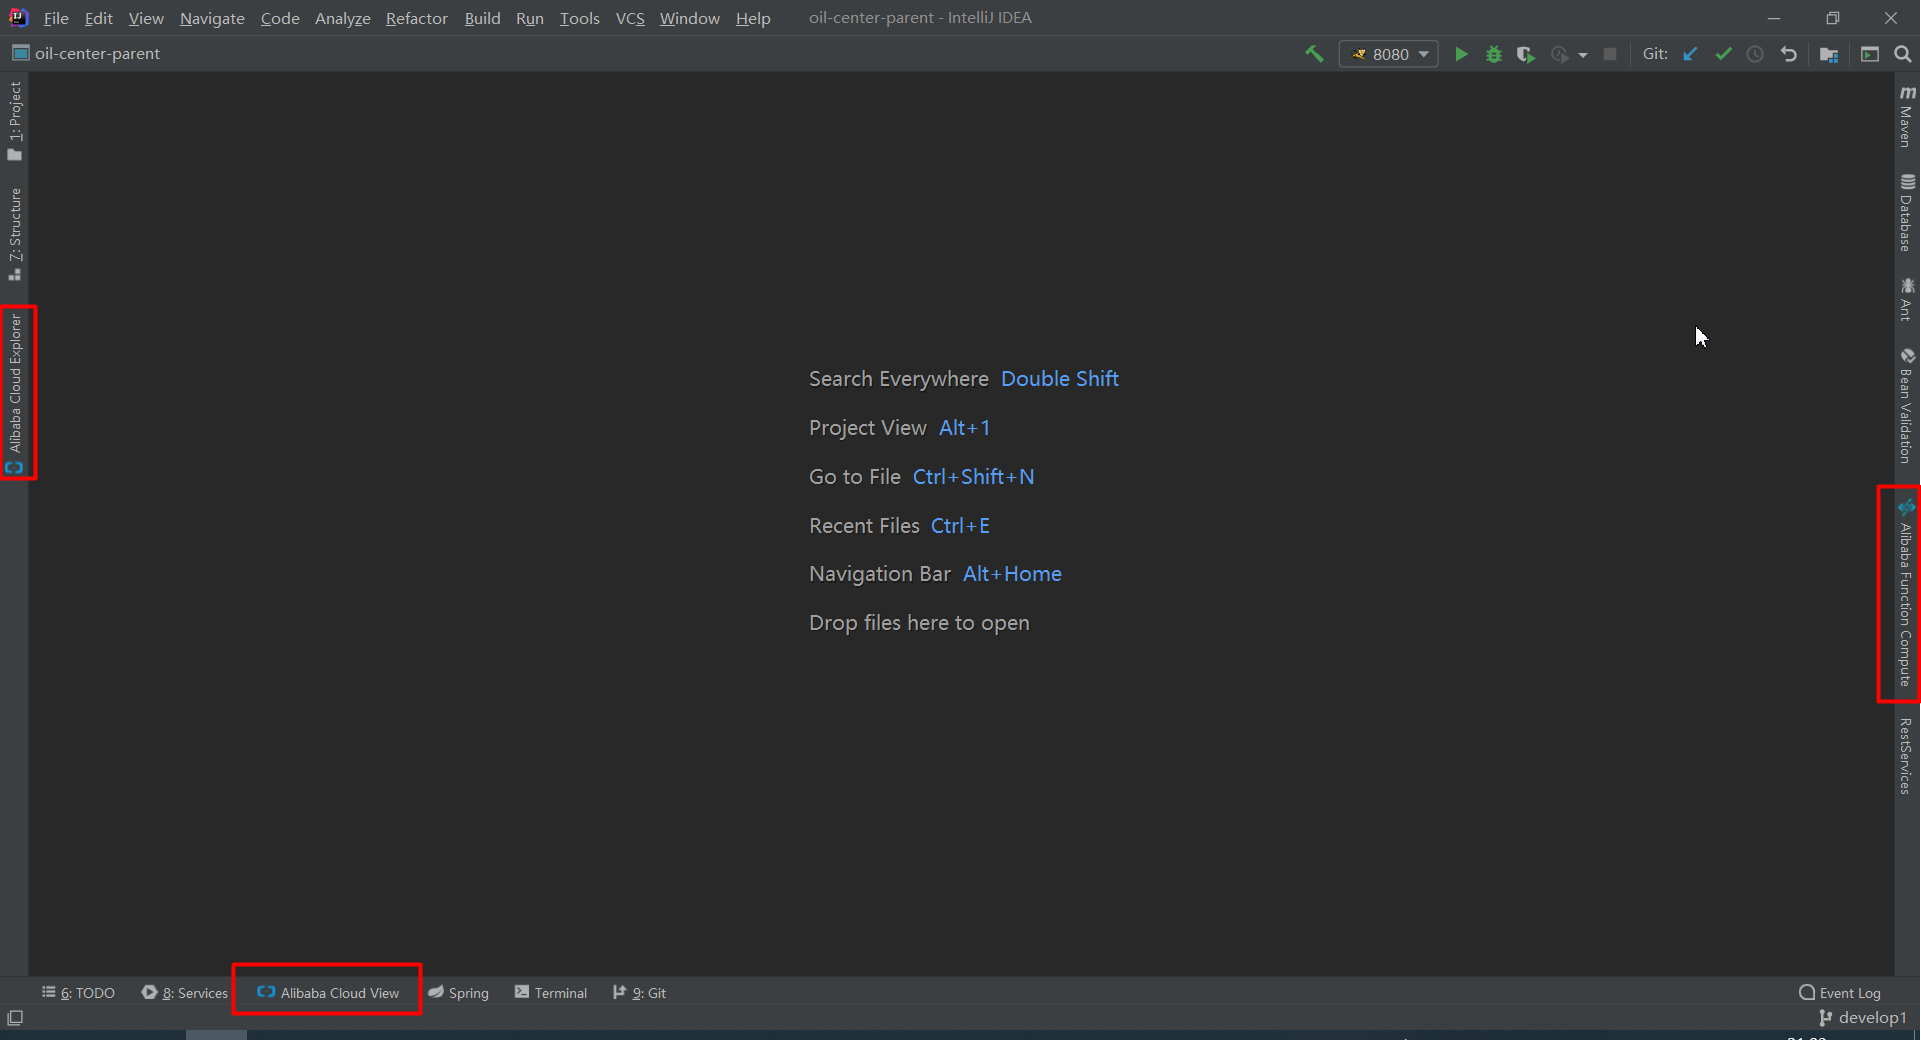Open the Help menu
This screenshot has width=1921, height=1040.
(753, 18)
